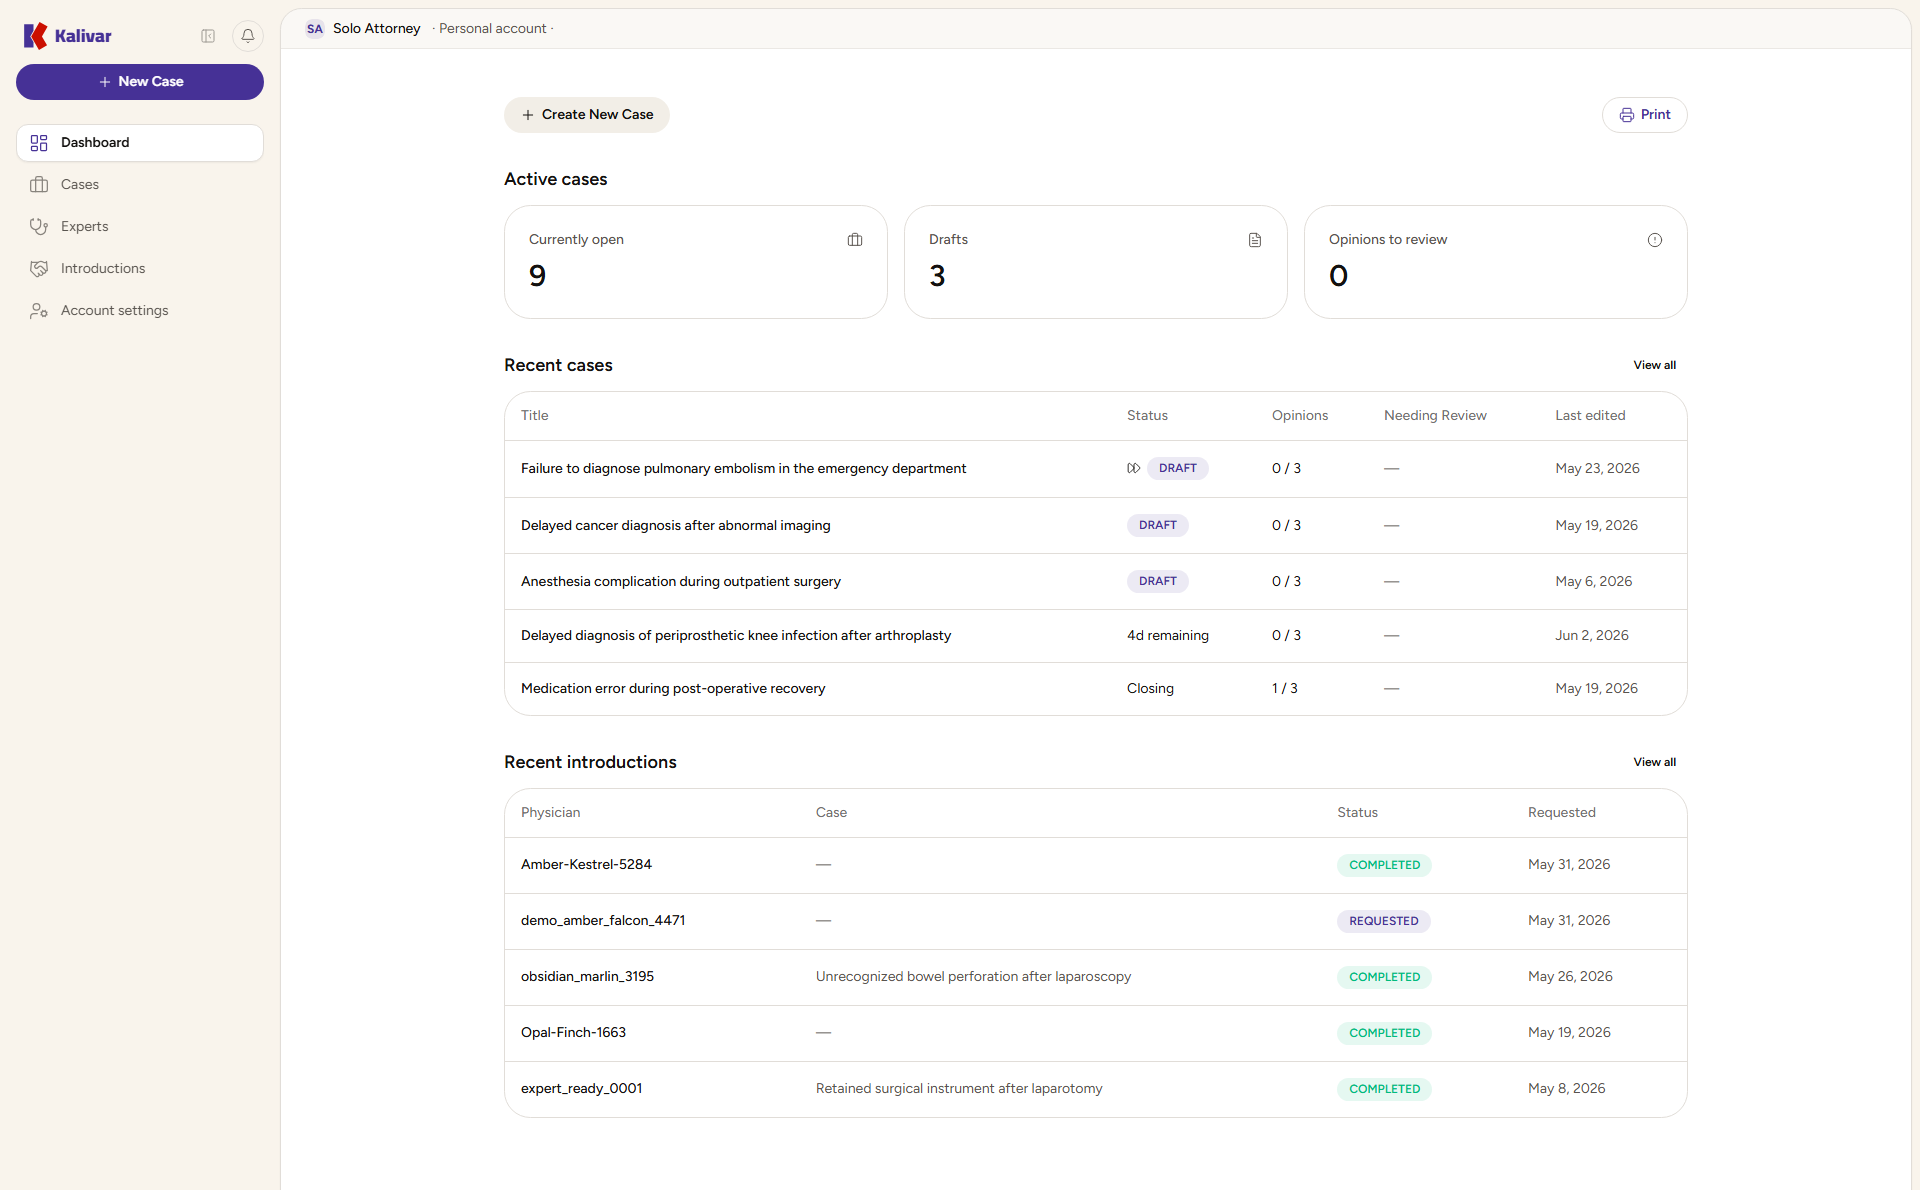The image size is (1920, 1190).
Task: Open Amber-Kestrel-5284 introduction row
Action: tap(1096, 866)
